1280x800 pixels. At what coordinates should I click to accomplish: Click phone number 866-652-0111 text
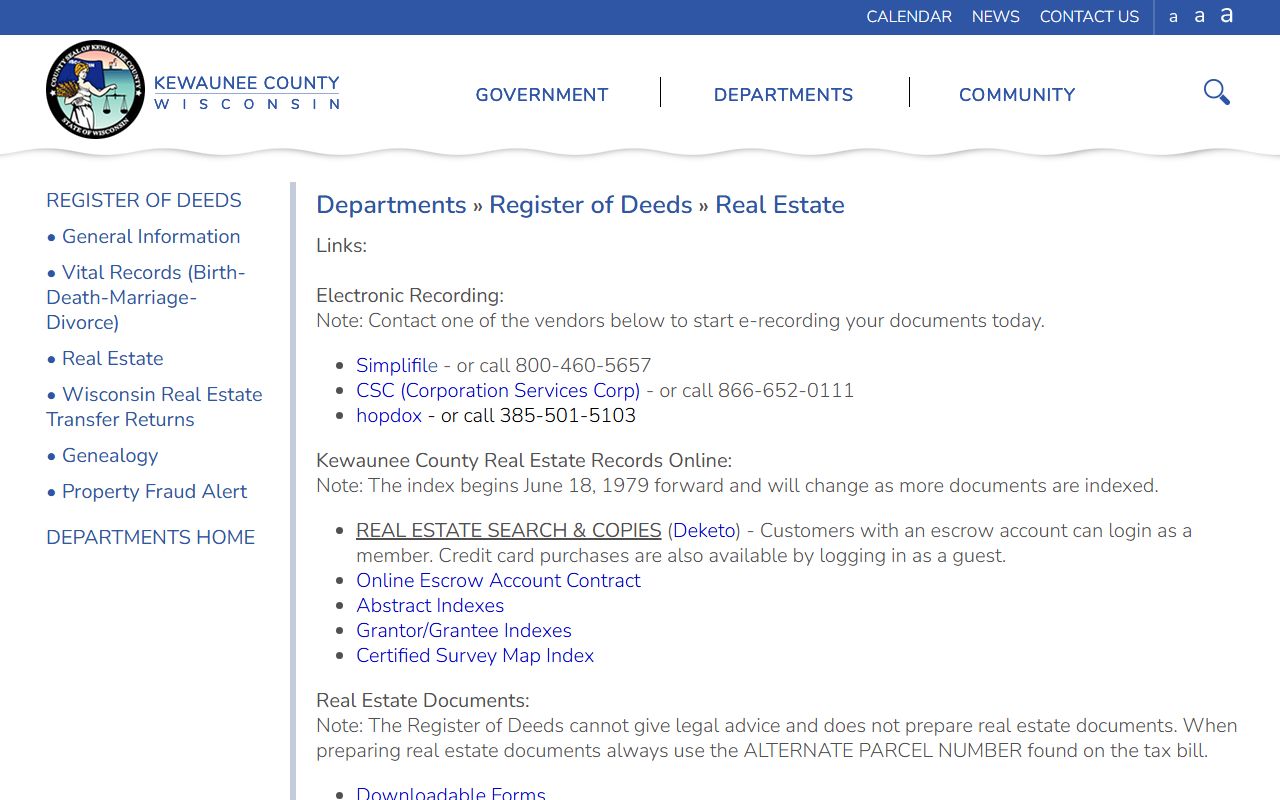click(786, 390)
